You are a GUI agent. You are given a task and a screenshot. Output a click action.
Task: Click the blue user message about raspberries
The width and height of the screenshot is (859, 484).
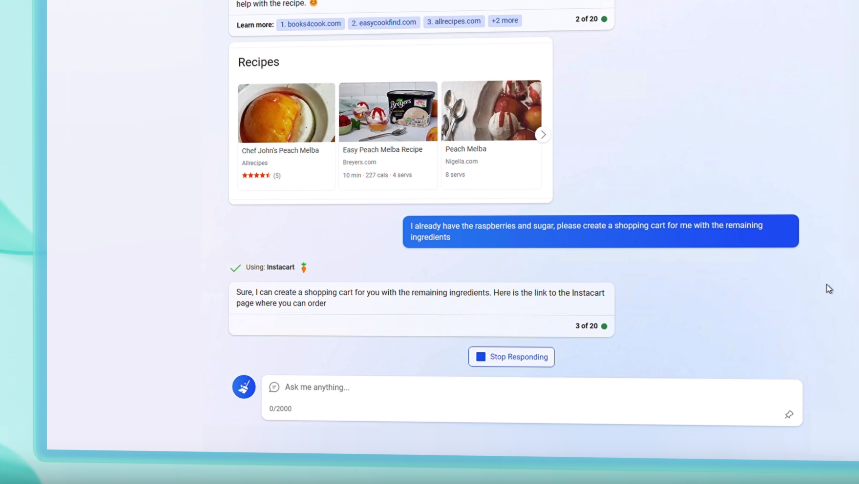click(600, 231)
